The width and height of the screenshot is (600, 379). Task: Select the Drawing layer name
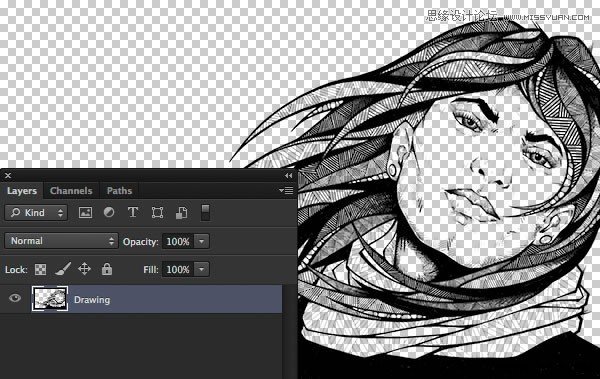pos(92,300)
